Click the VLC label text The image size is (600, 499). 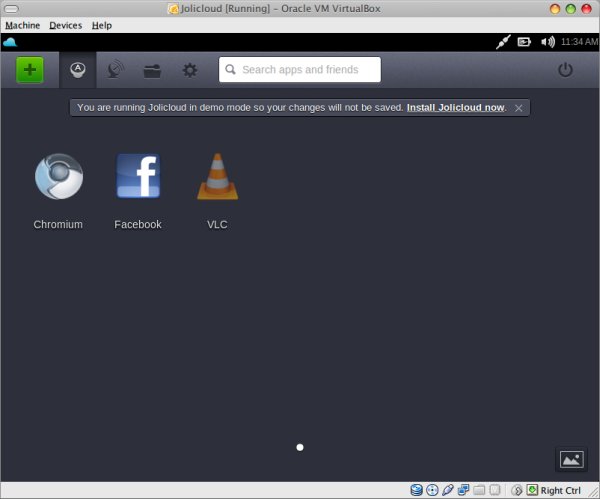coord(217,224)
